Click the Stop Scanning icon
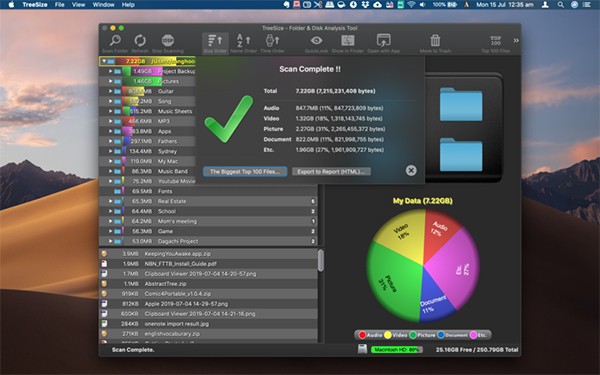 tap(168, 43)
